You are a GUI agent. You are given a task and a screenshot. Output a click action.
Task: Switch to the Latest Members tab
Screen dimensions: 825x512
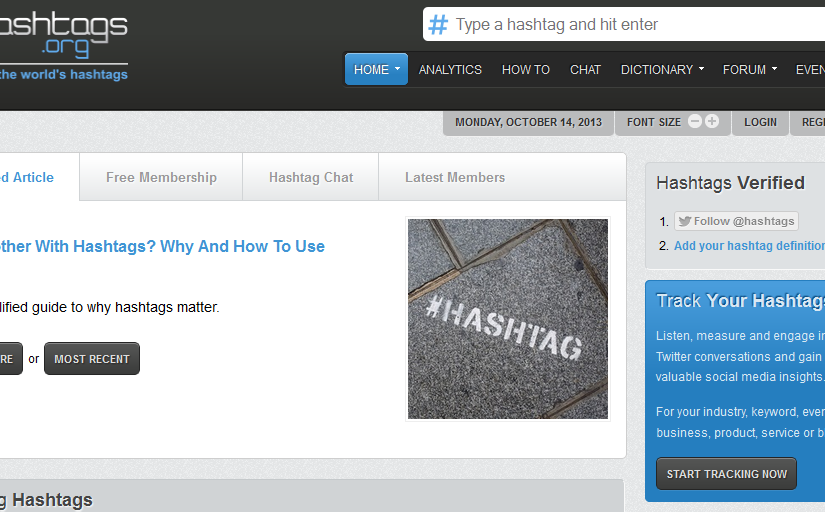coord(455,177)
